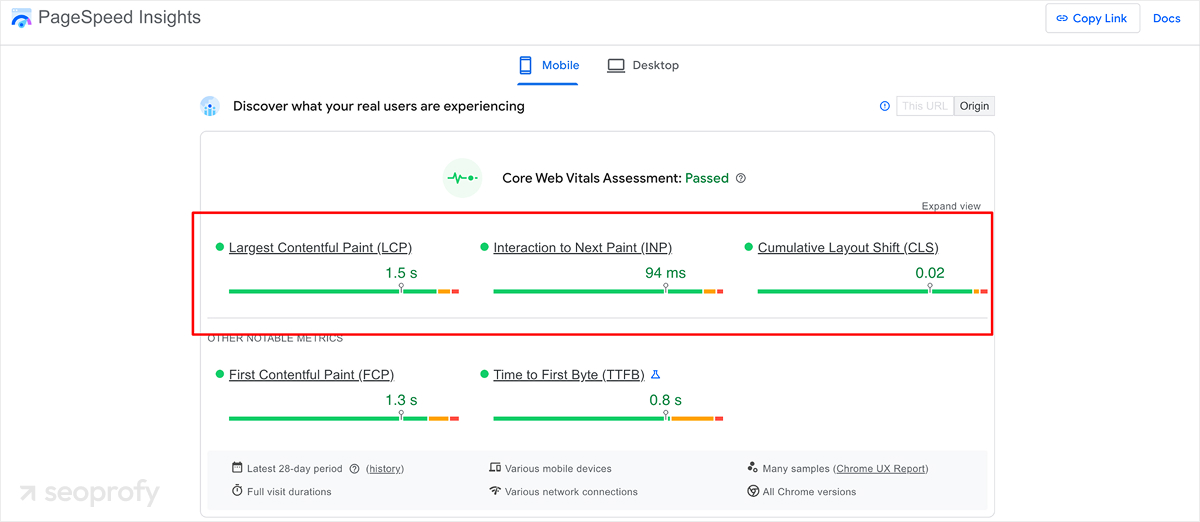Click the CLS distribution bar marker

[930, 288]
